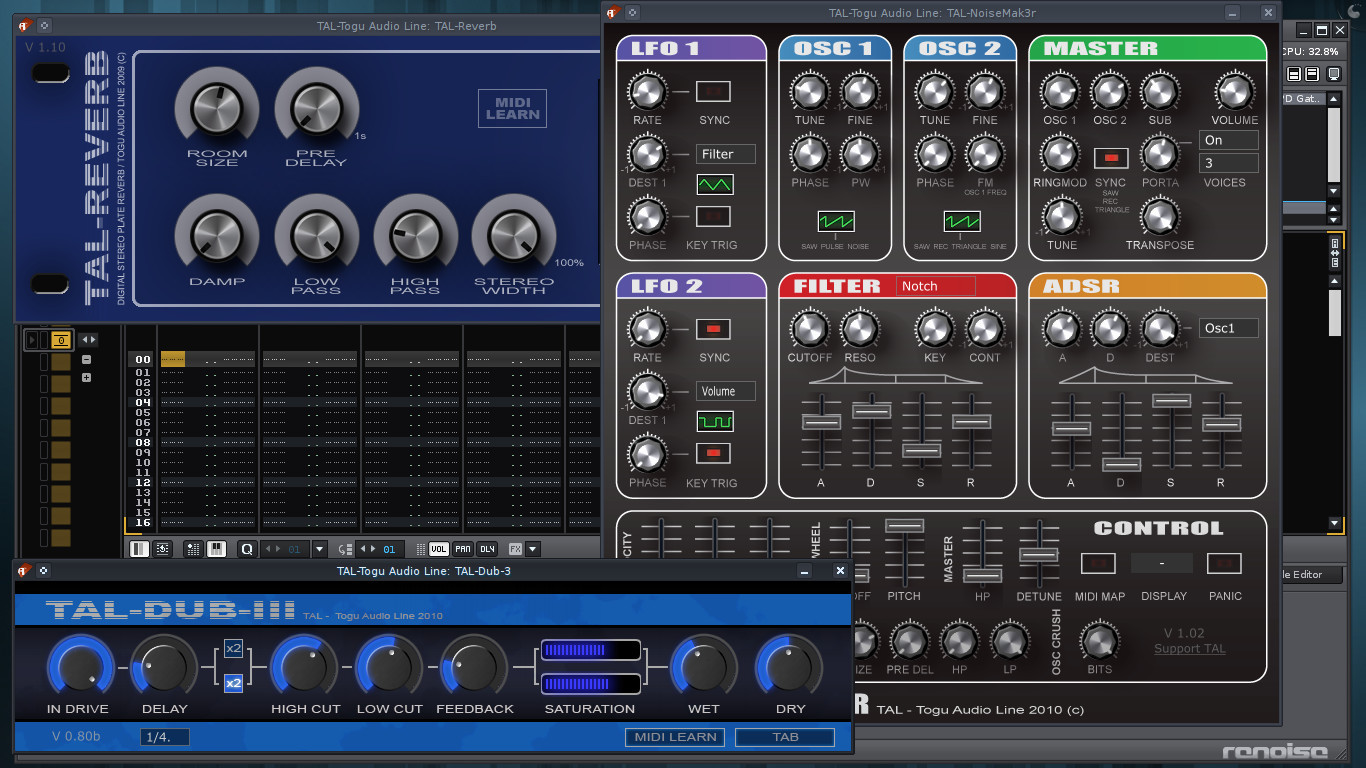
Task: Toggle LFO 2 SYNC switch
Action: click(x=713, y=329)
